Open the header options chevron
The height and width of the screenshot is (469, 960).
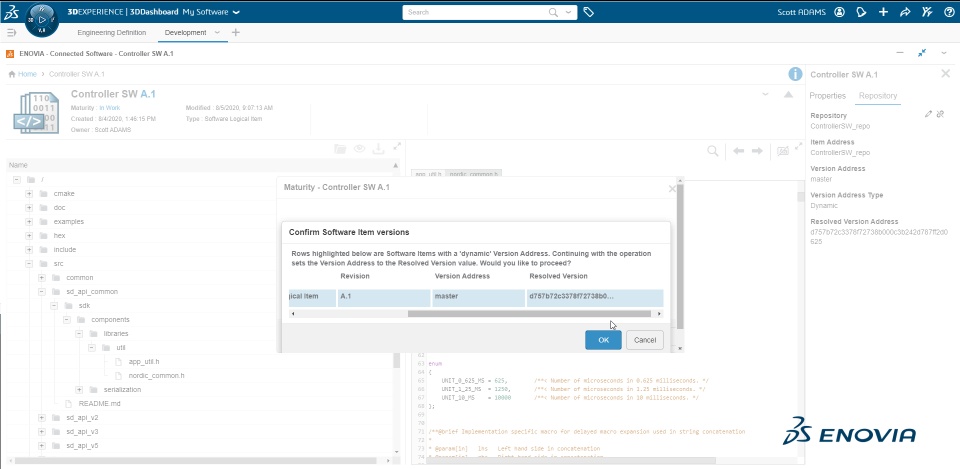765,94
